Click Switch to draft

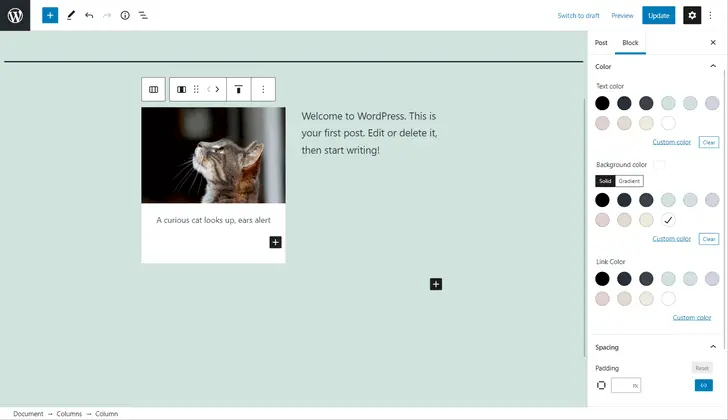click(578, 15)
